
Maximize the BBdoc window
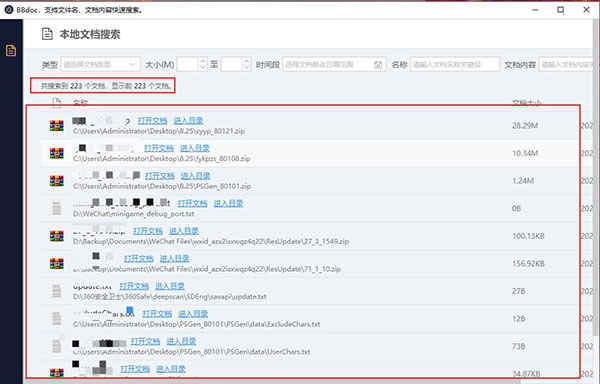[561, 10]
